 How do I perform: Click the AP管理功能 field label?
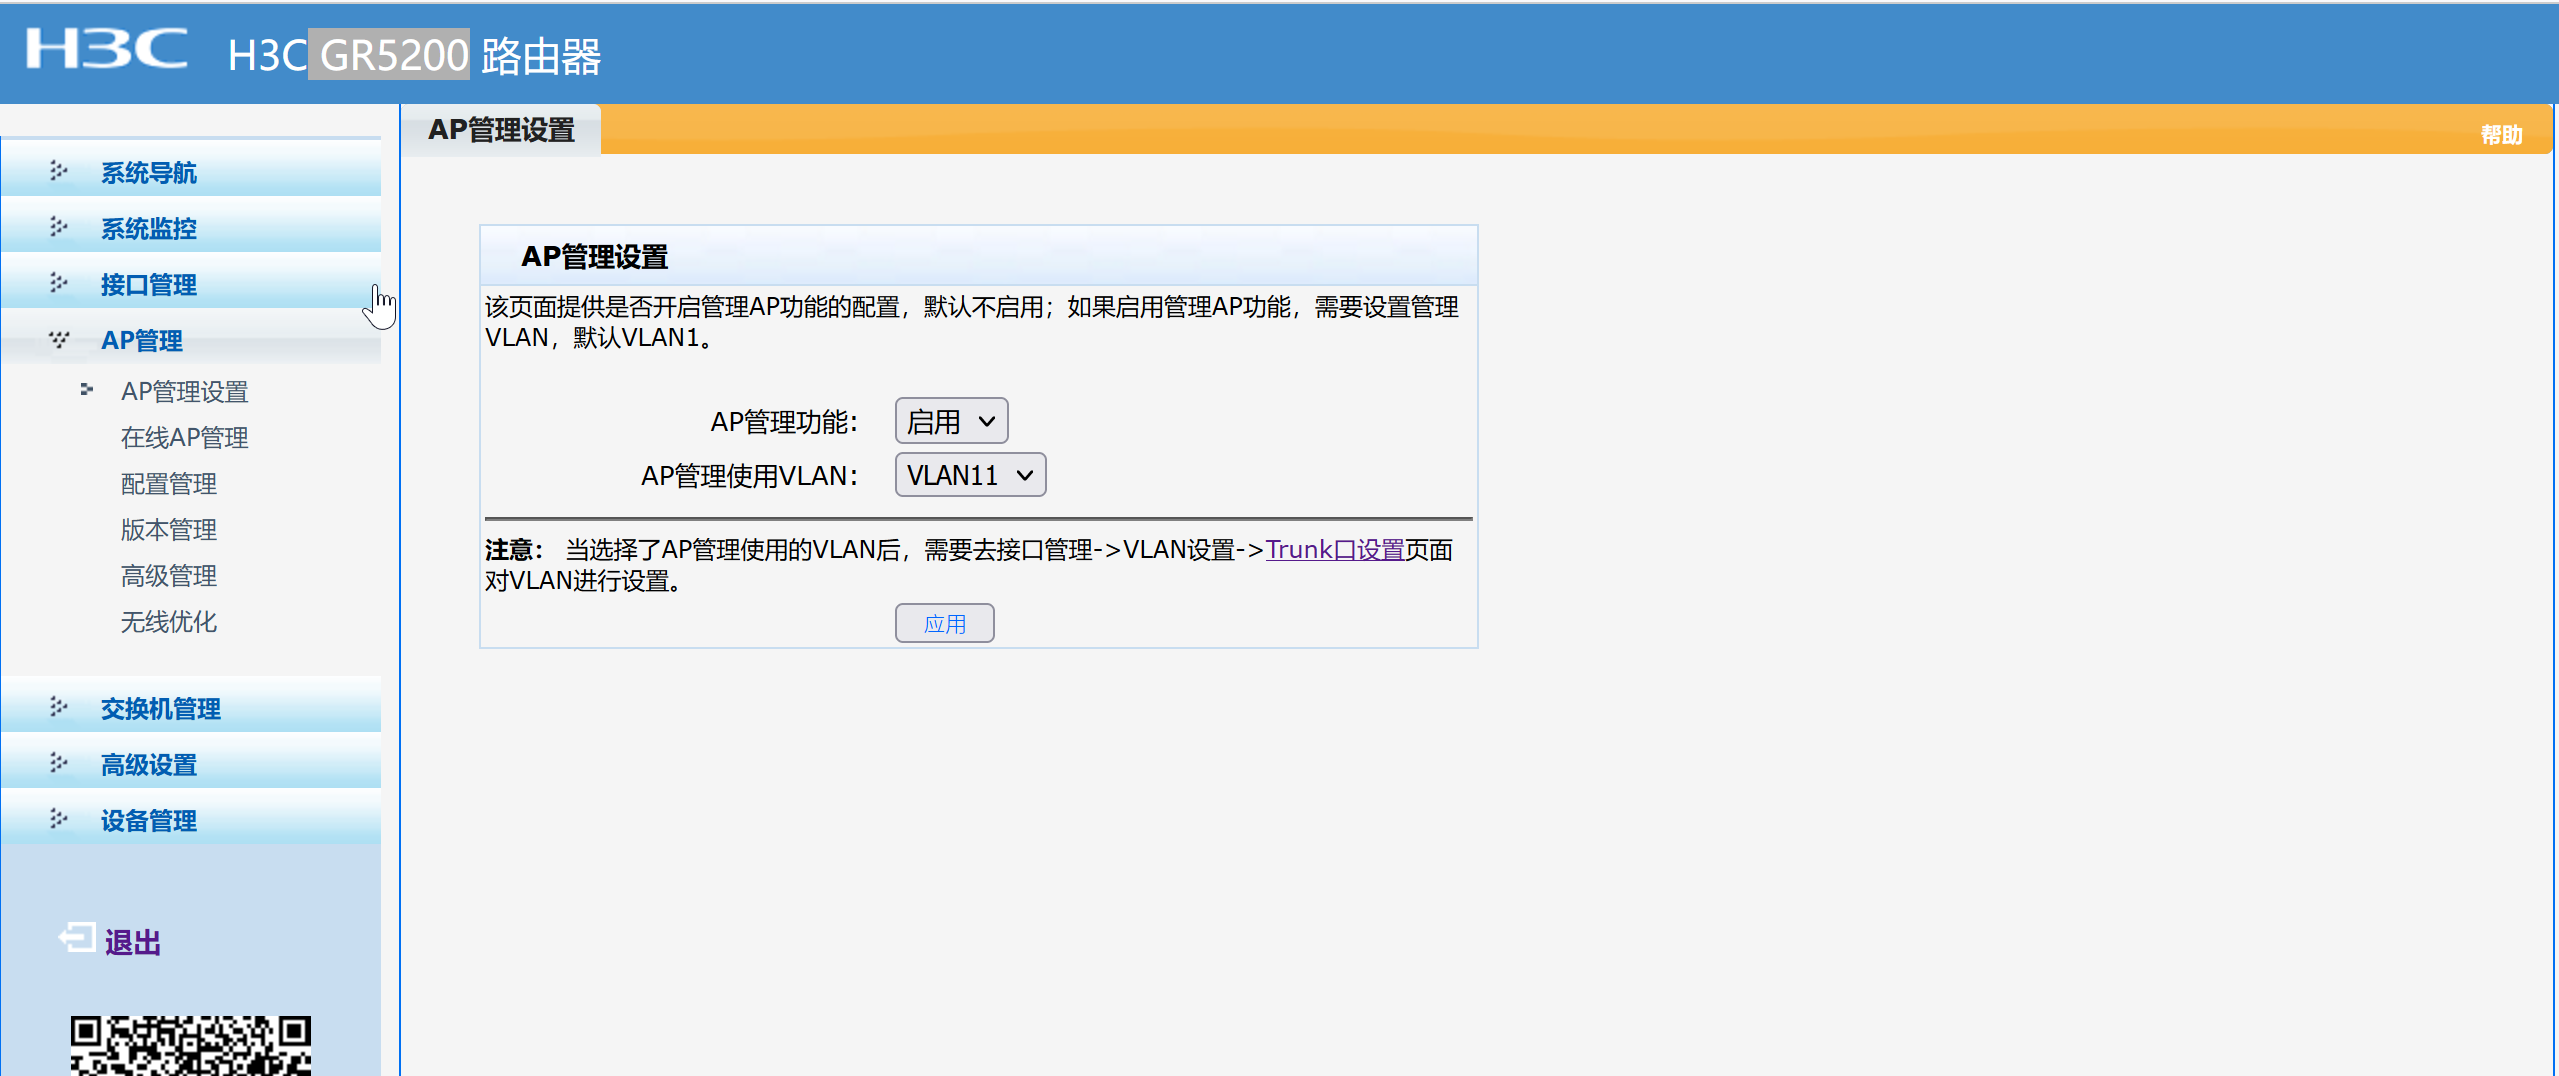[x=784, y=422]
